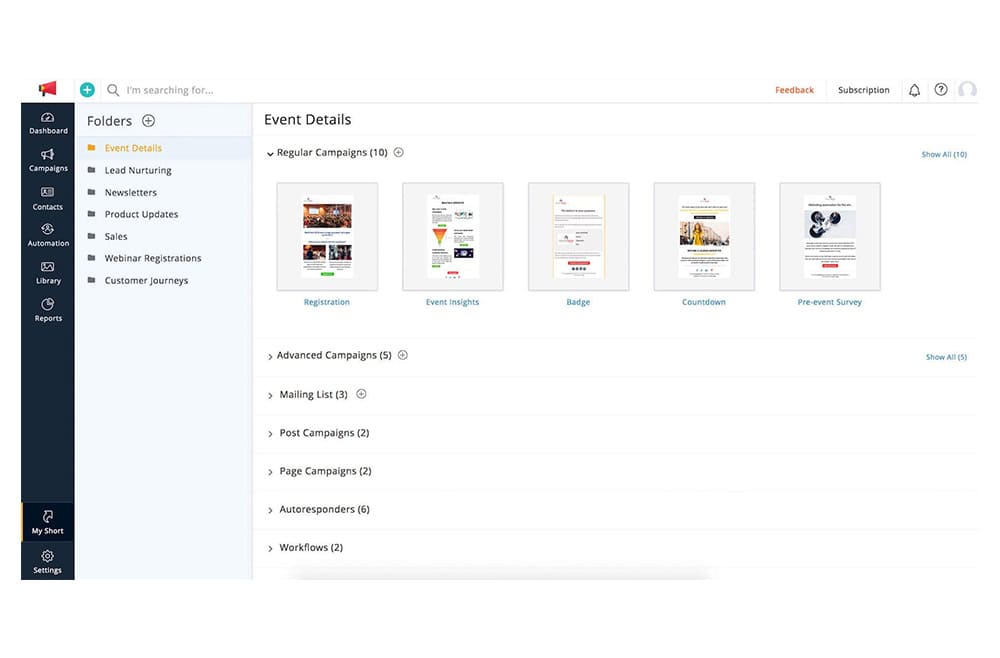The width and height of the screenshot is (1000, 658).
Task: Add a Regular Campaign with plus icon
Action: pos(399,152)
